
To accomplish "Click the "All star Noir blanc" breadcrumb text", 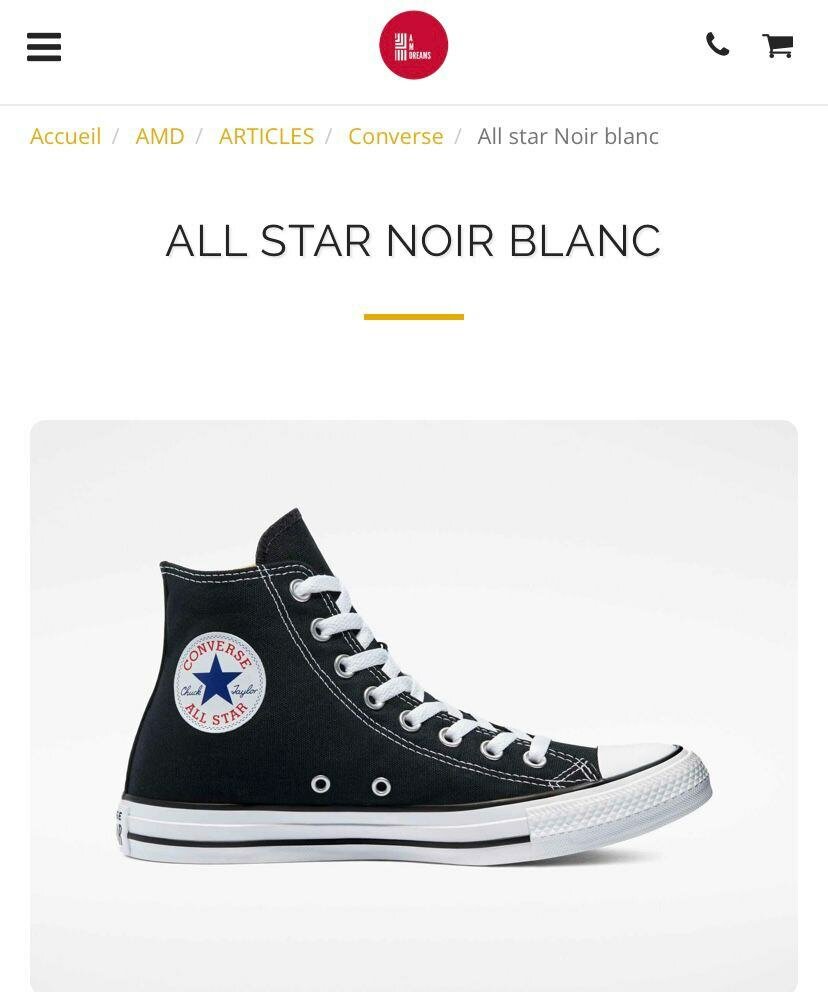I will 567,136.
